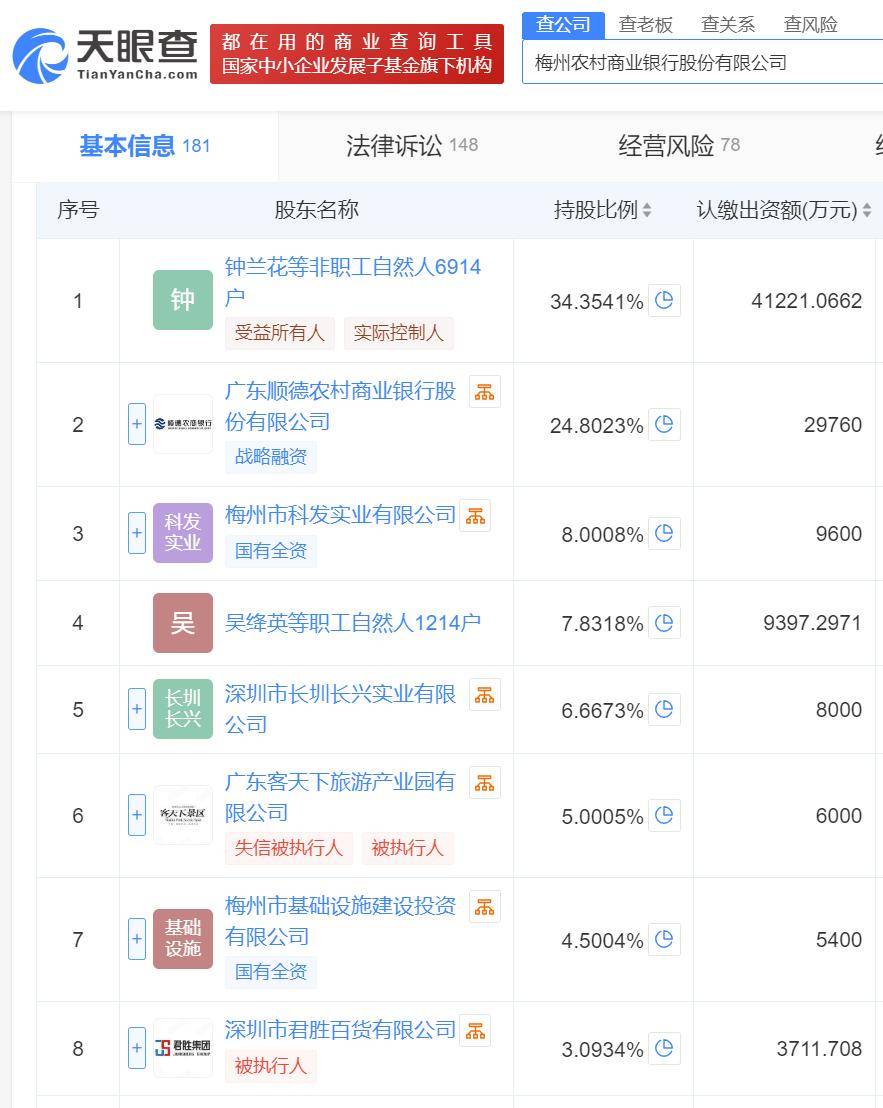Select the 法律诉讼 148 tab
This screenshot has width=883, height=1108.
412,146
